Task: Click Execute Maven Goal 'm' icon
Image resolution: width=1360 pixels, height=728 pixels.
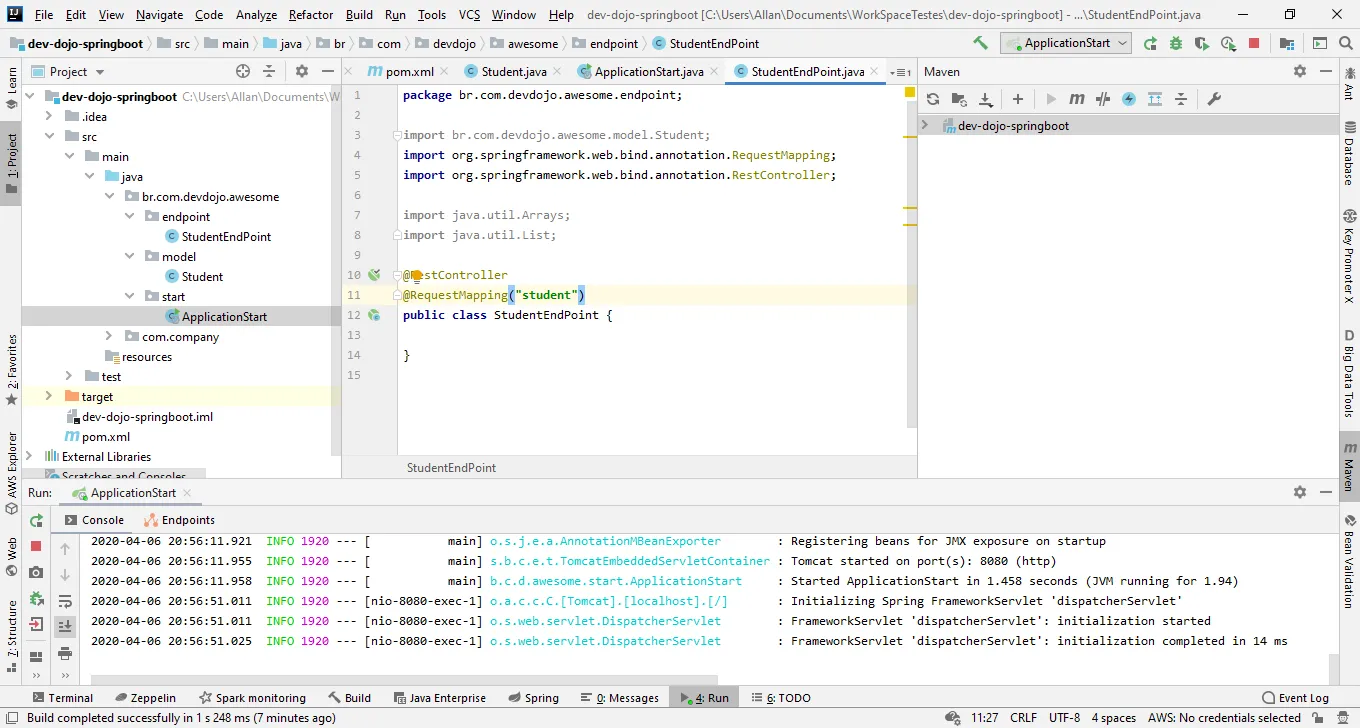Action: 1077,99
